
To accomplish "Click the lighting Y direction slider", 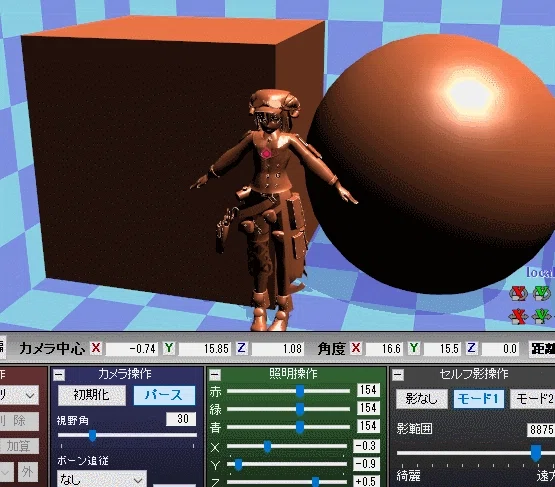I will [x=287, y=464].
